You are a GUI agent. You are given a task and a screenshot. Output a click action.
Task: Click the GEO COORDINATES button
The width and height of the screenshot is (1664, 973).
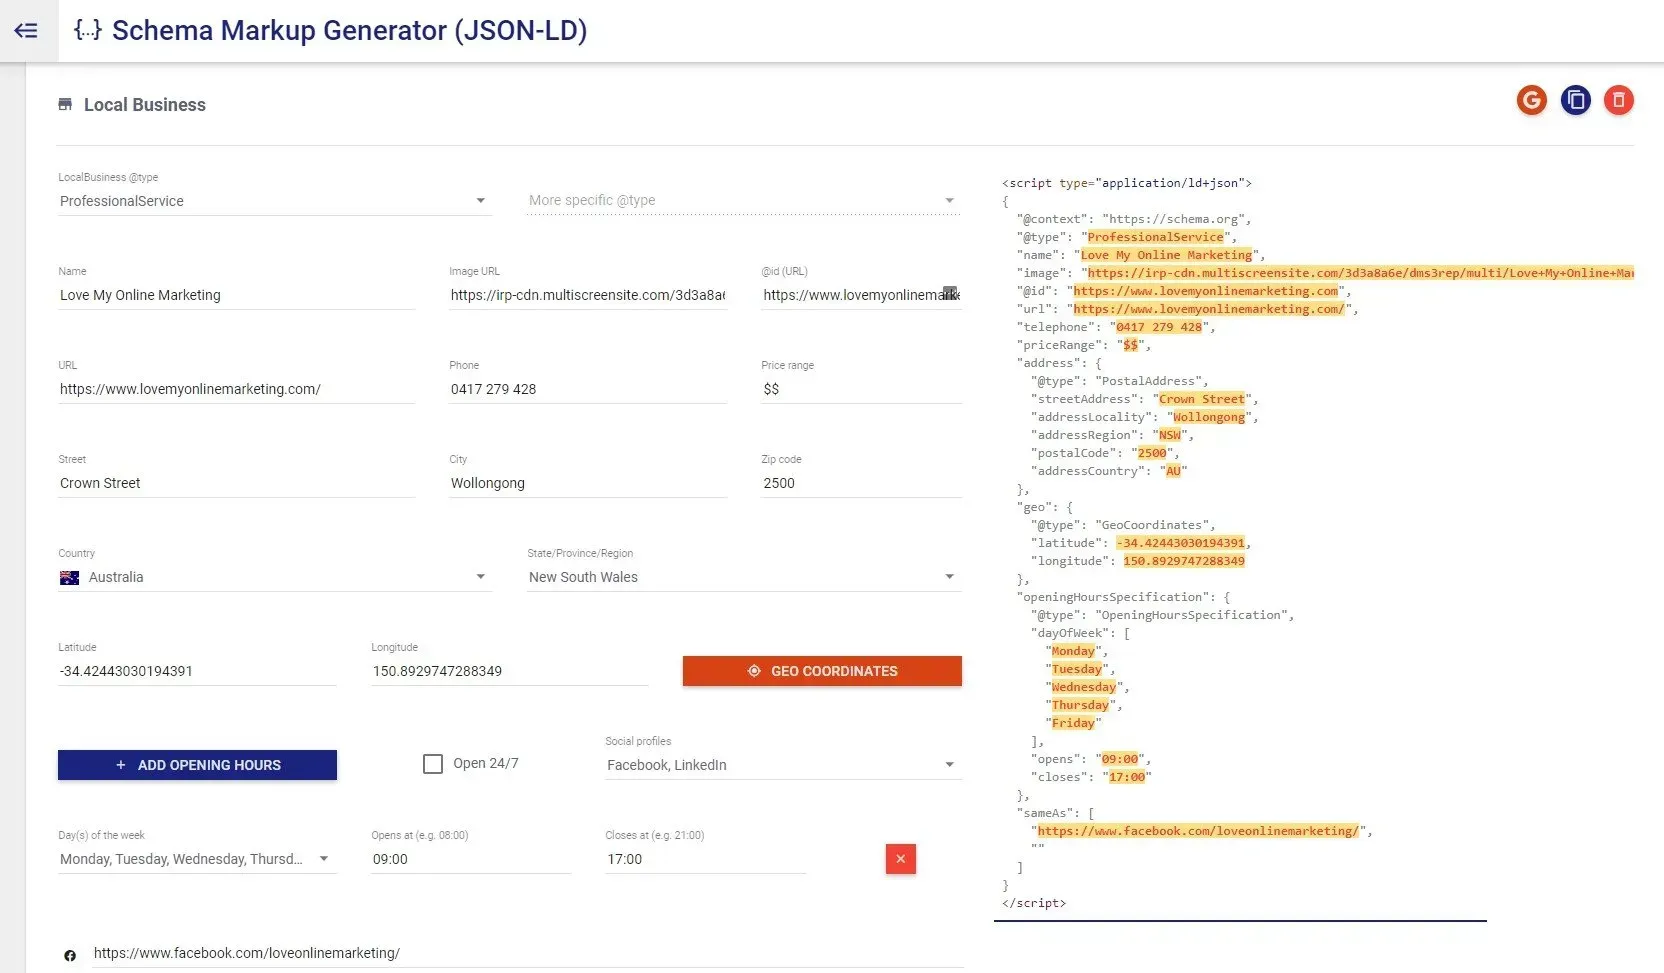coord(822,671)
